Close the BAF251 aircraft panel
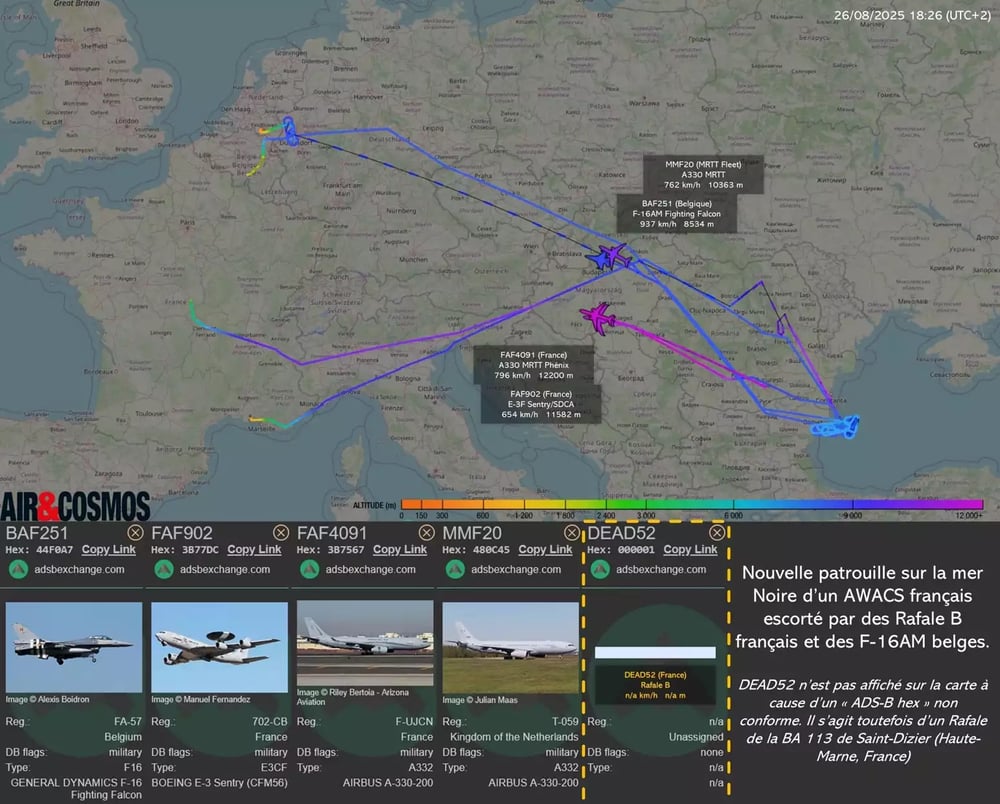This screenshot has height=804, width=1000. [x=135, y=532]
